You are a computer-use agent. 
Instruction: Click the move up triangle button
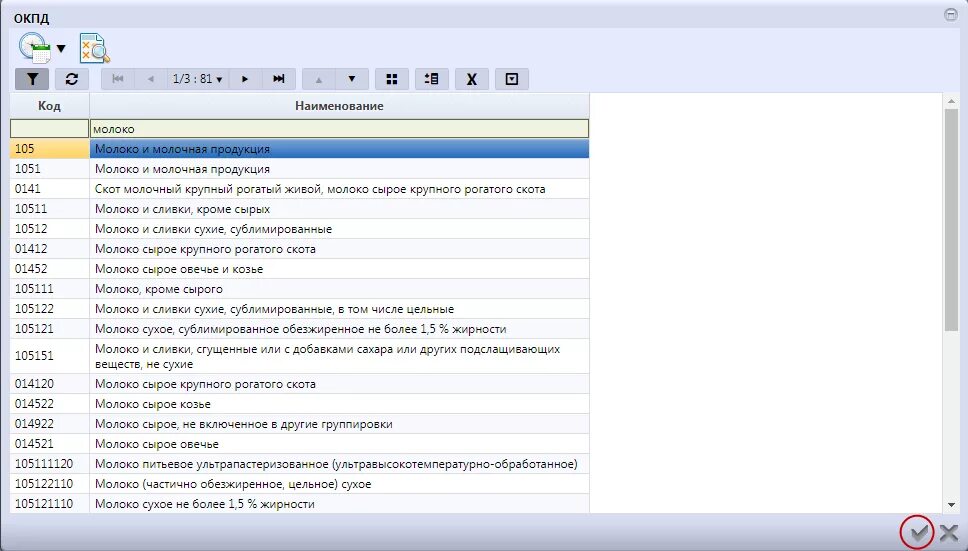319,79
